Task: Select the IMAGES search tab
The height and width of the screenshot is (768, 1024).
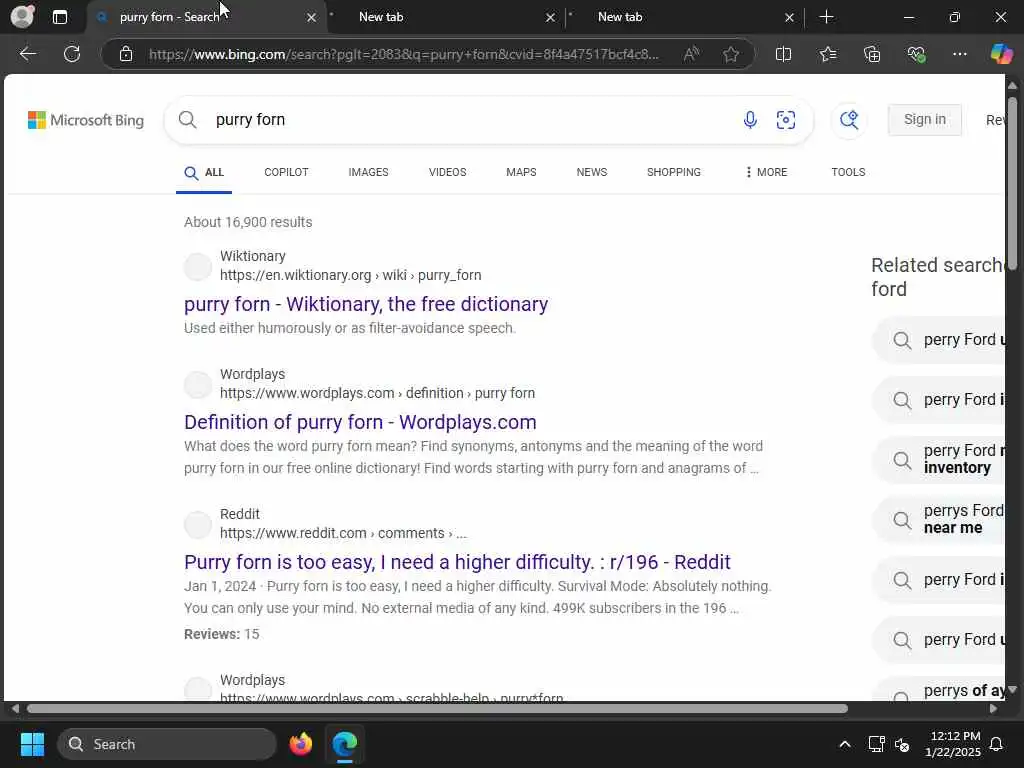Action: click(368, 172)
